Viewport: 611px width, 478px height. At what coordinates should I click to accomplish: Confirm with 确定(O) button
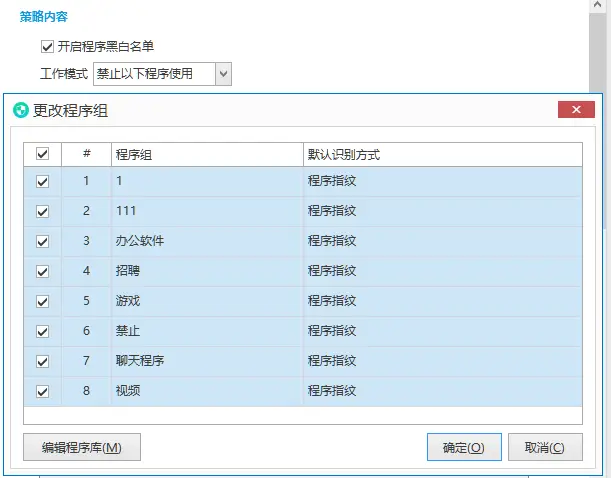tap(463, 447)
